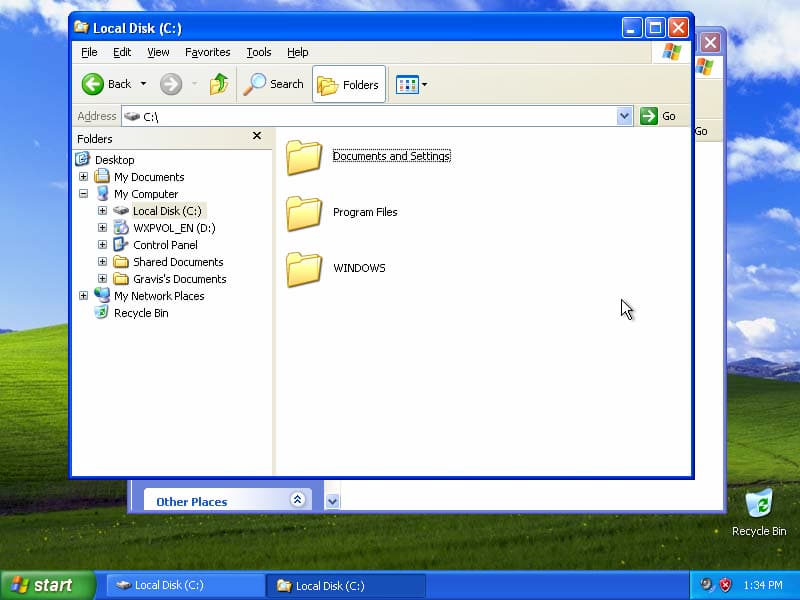Expand the Local Disk (C:) tree node
Screen dimensions: 800x600
coord(103,210)
